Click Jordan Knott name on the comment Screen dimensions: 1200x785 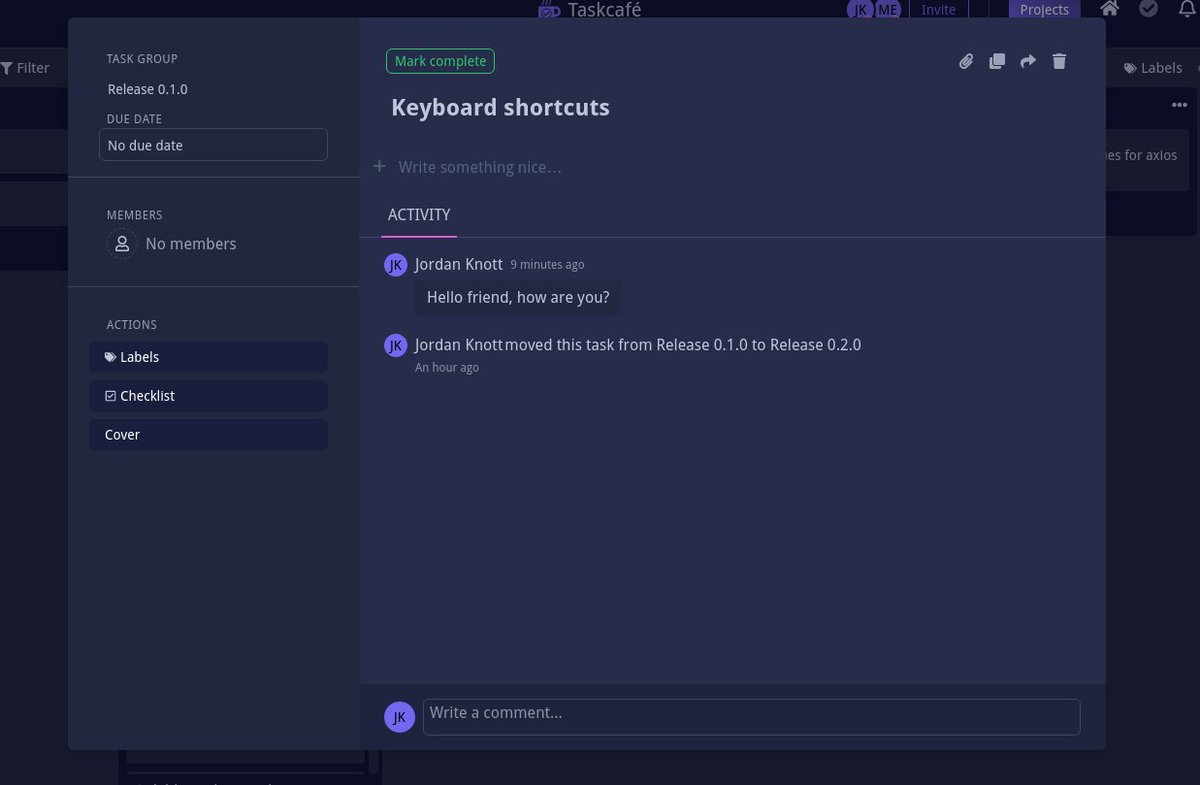pos(459,264)
